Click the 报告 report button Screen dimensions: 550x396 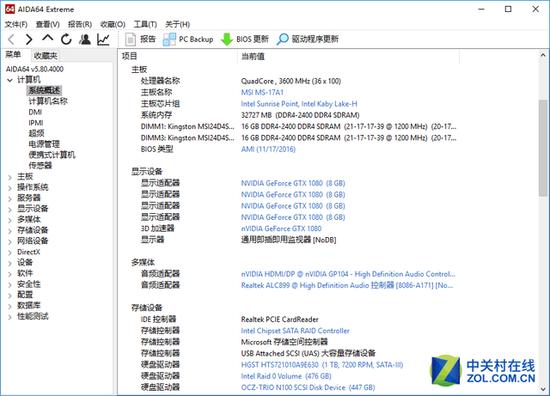click(x=140, y=39)
